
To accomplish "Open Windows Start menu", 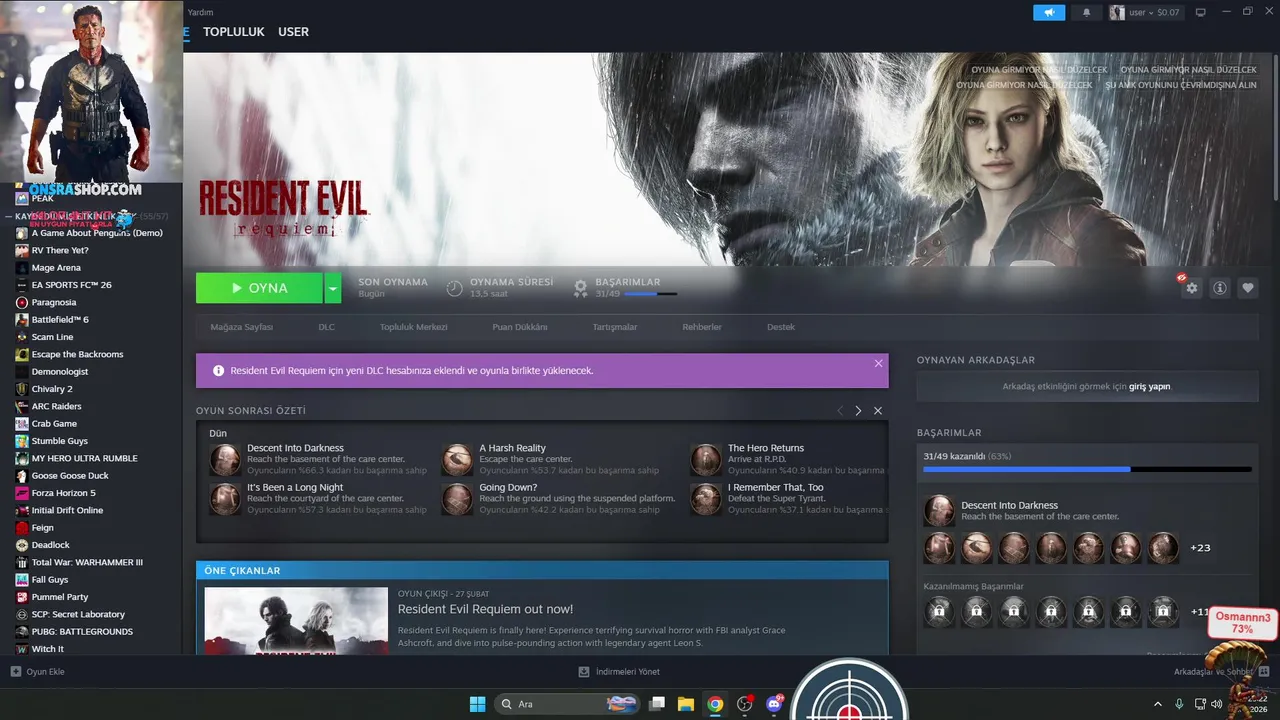I will pos(477,704).
